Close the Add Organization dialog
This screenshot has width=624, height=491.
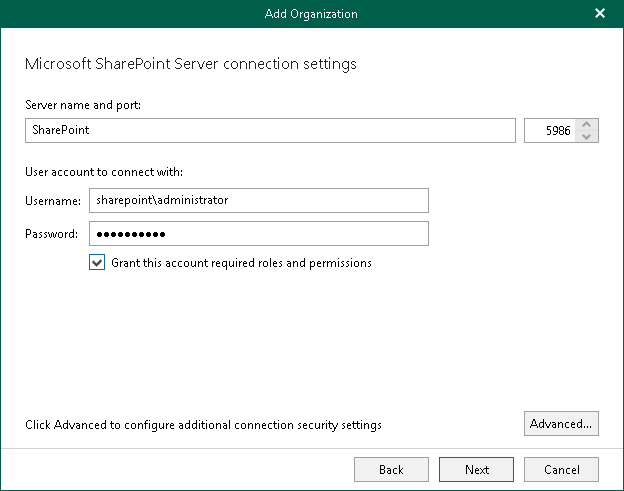click(x=600, y=14)
